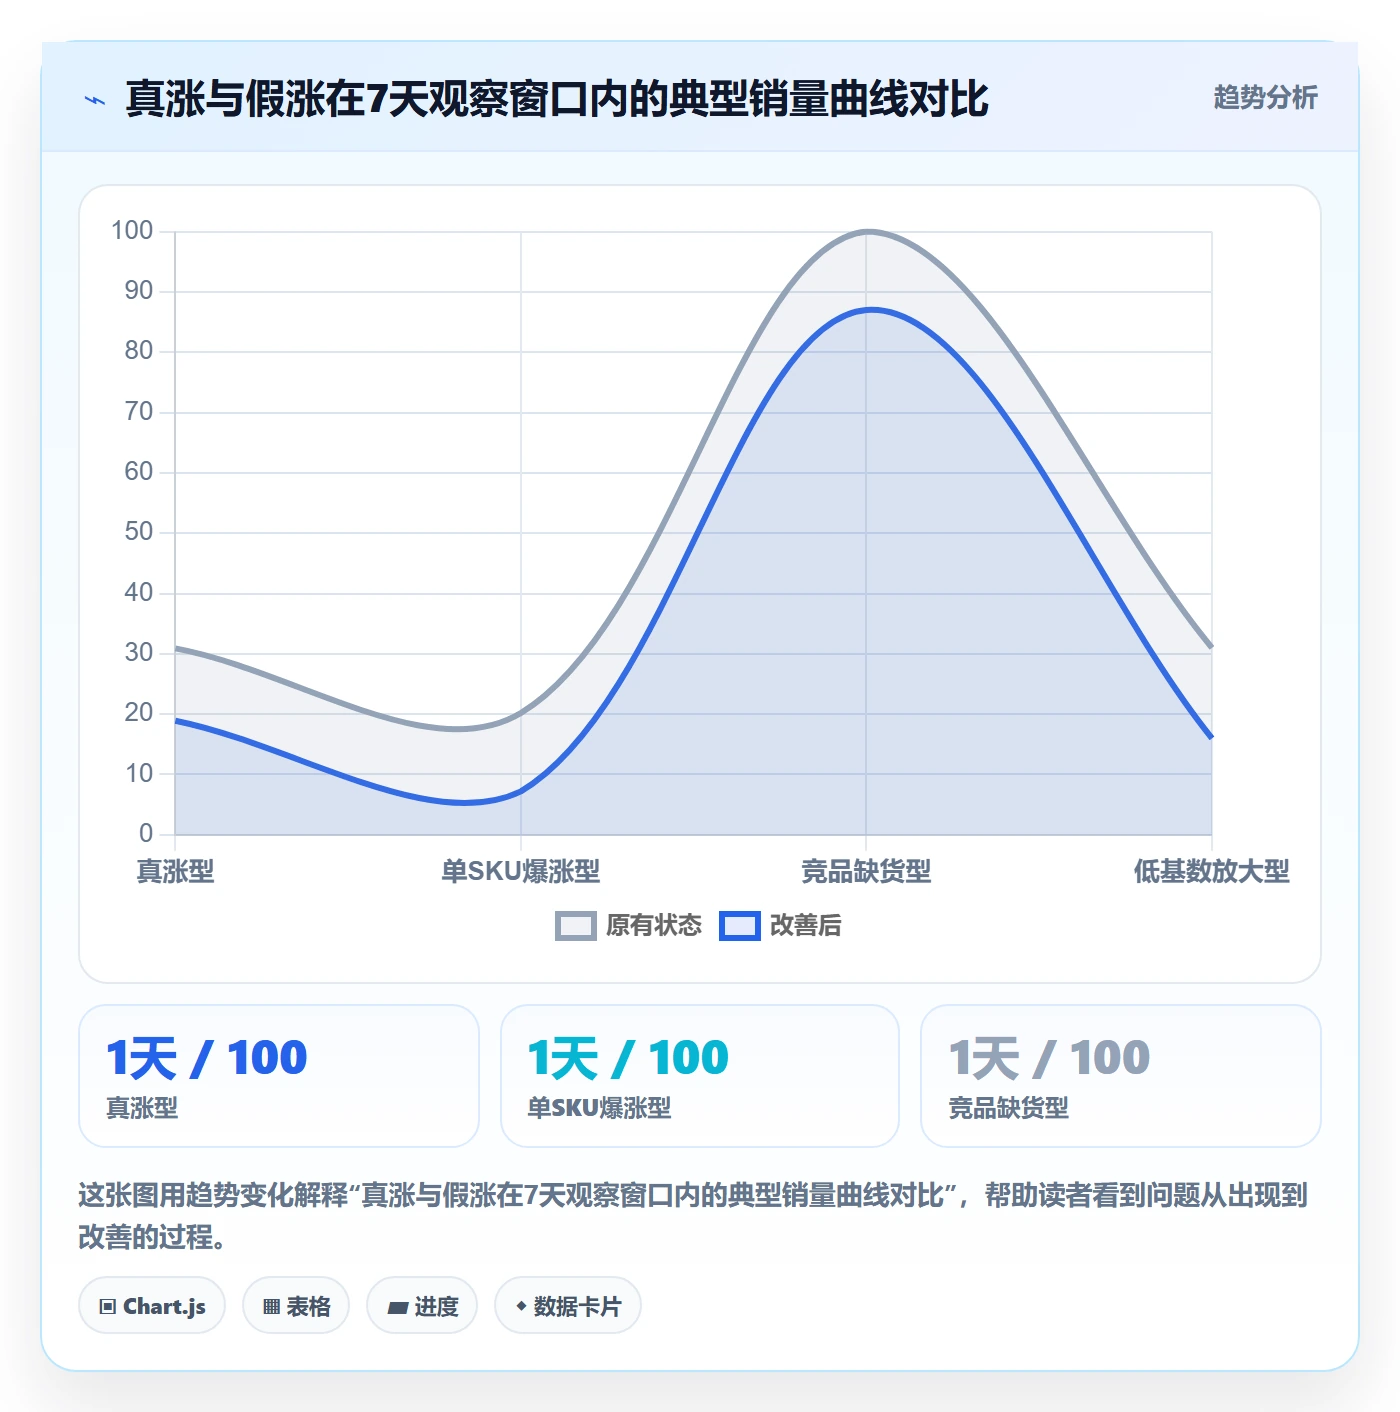Select the Chart.js tag

[x=152, y=1306]
